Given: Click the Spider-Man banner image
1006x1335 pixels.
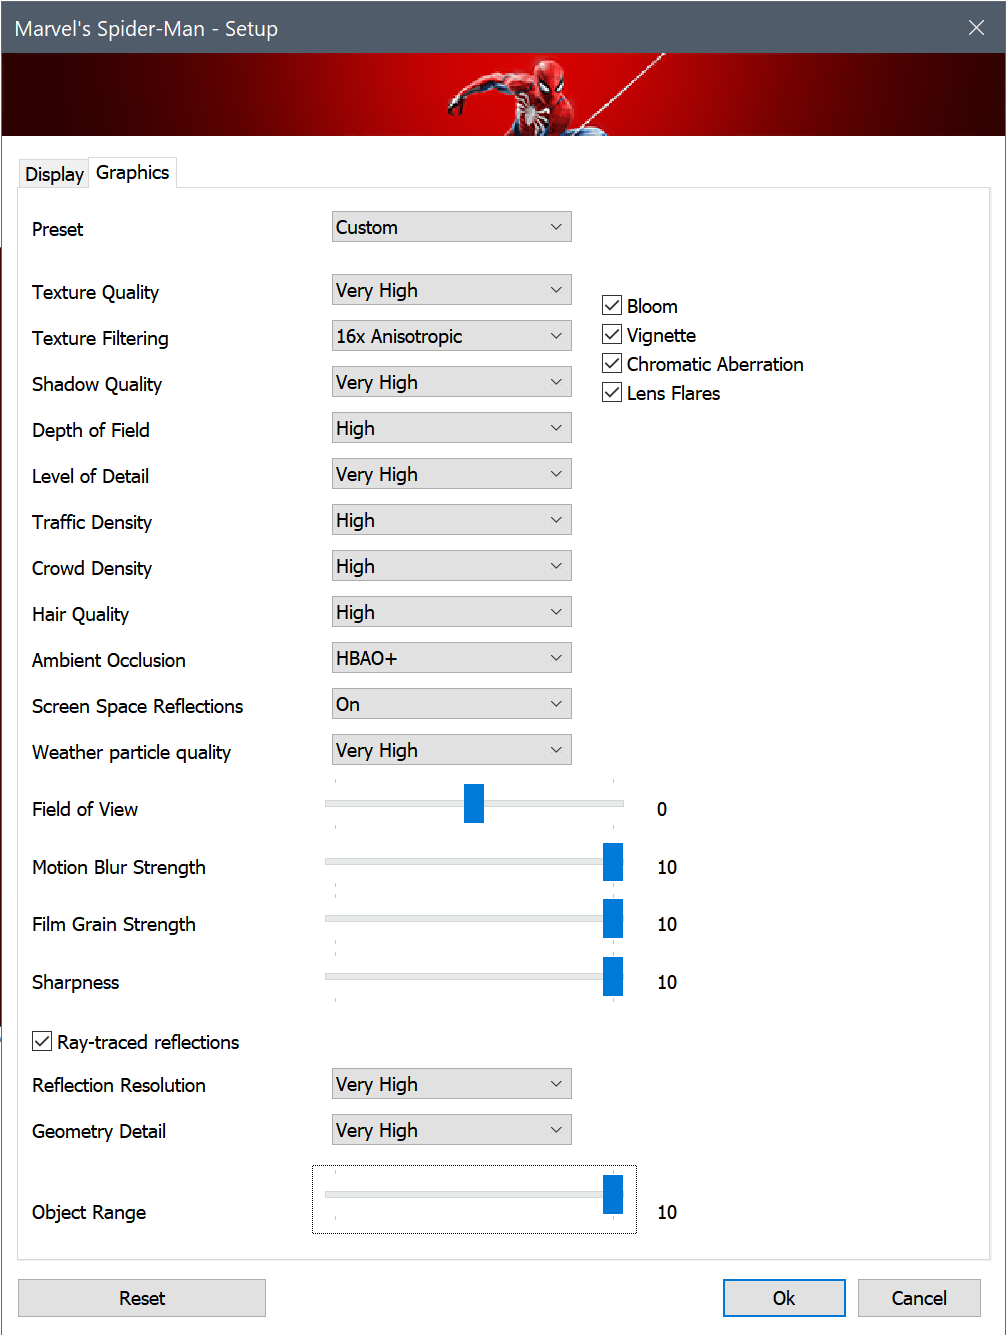Looking at the screenshot, I should pos(503,94).
